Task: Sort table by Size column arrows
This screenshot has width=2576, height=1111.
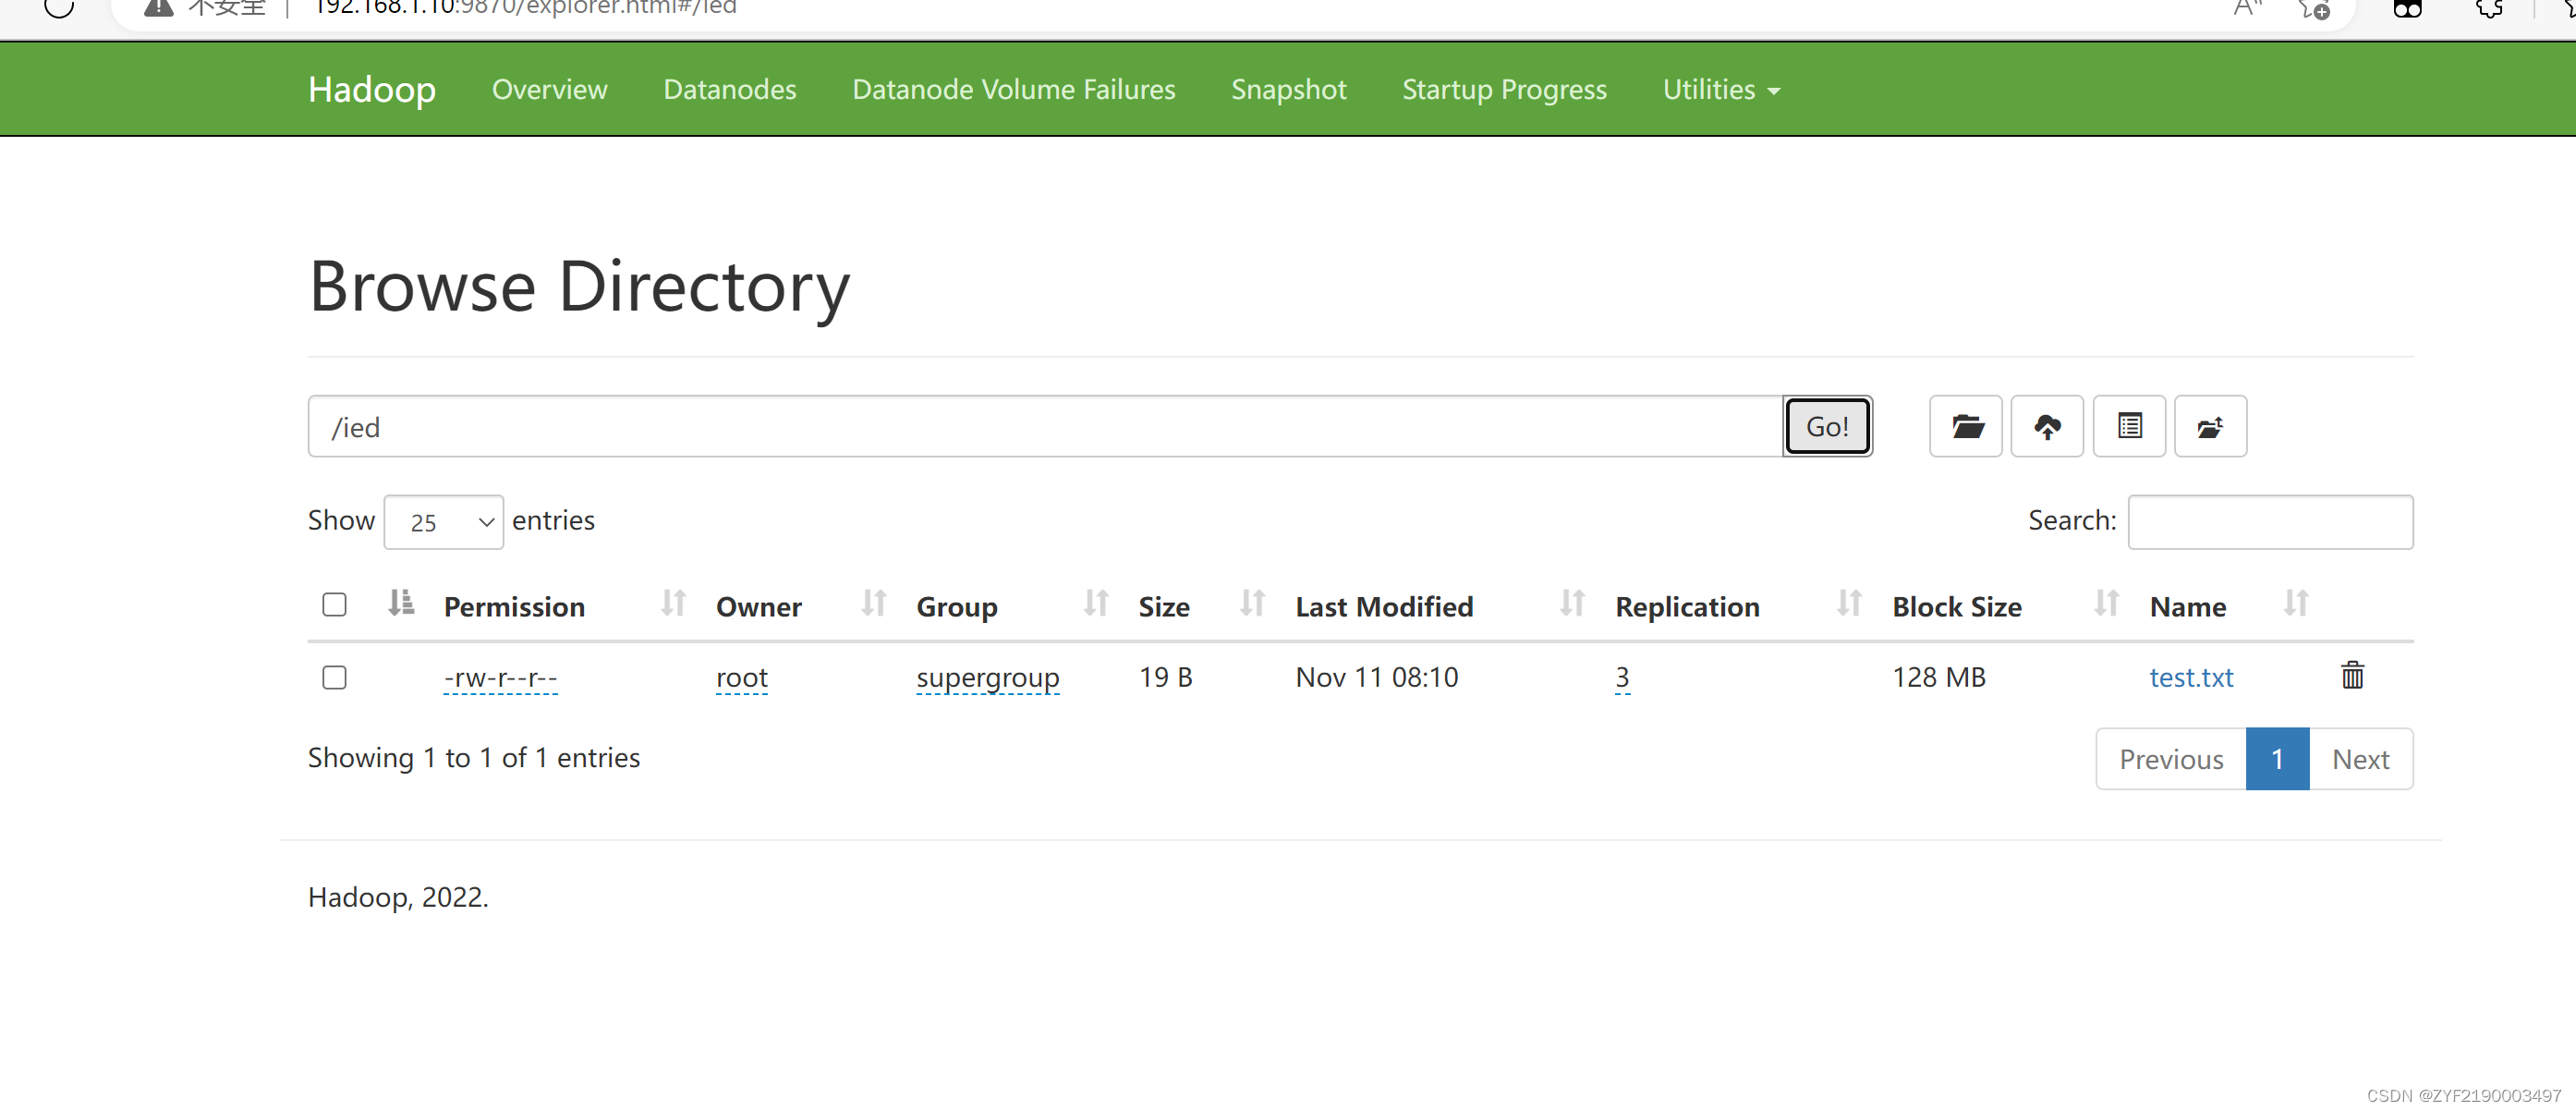Action: (1251, 603)
